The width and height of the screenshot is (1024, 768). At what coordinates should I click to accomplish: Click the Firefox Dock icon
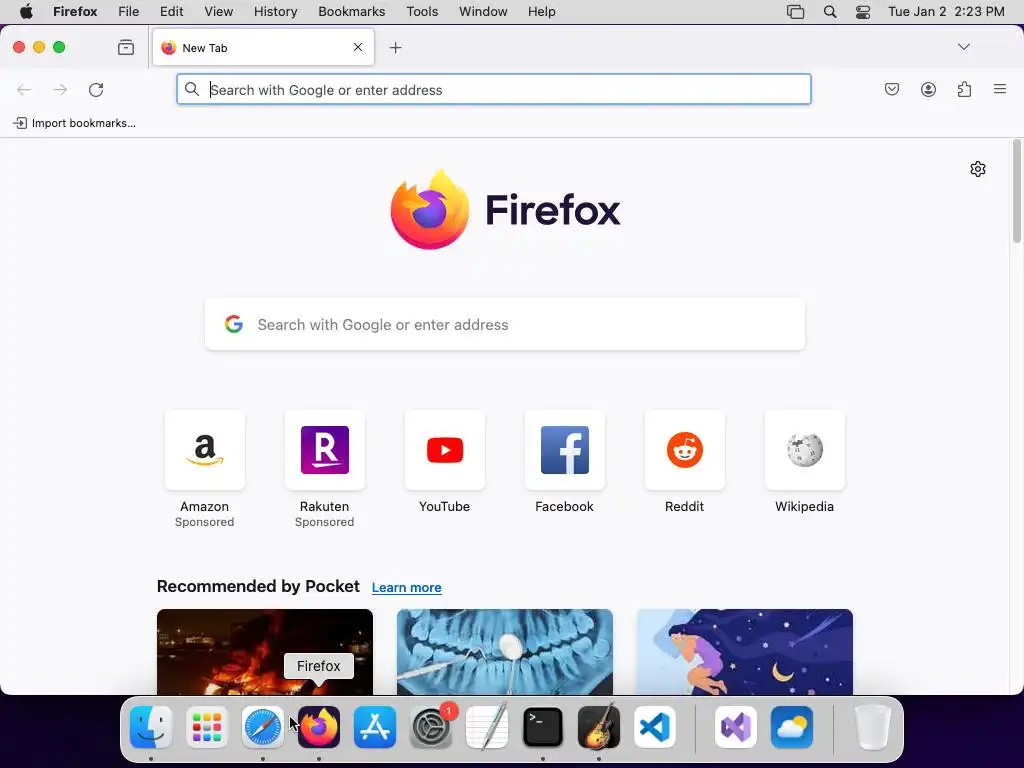[x=319, y=727]
